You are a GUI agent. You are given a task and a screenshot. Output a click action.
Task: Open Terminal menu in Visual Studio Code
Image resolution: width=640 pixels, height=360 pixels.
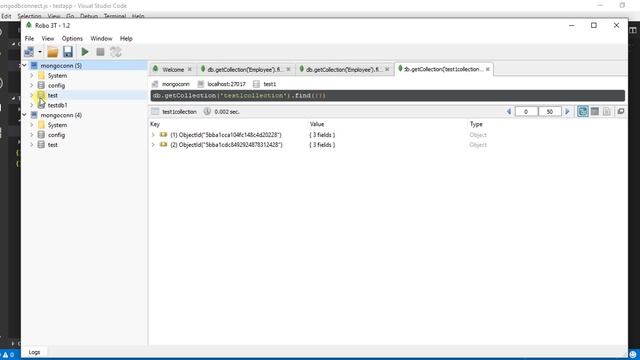tap(115, 16)
